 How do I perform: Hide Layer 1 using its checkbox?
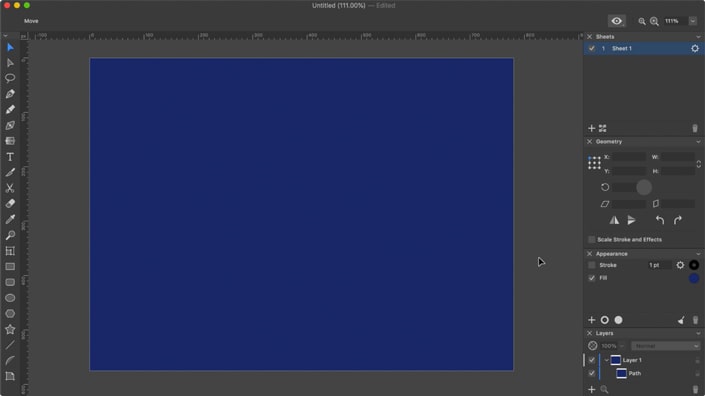pos(592,360)
